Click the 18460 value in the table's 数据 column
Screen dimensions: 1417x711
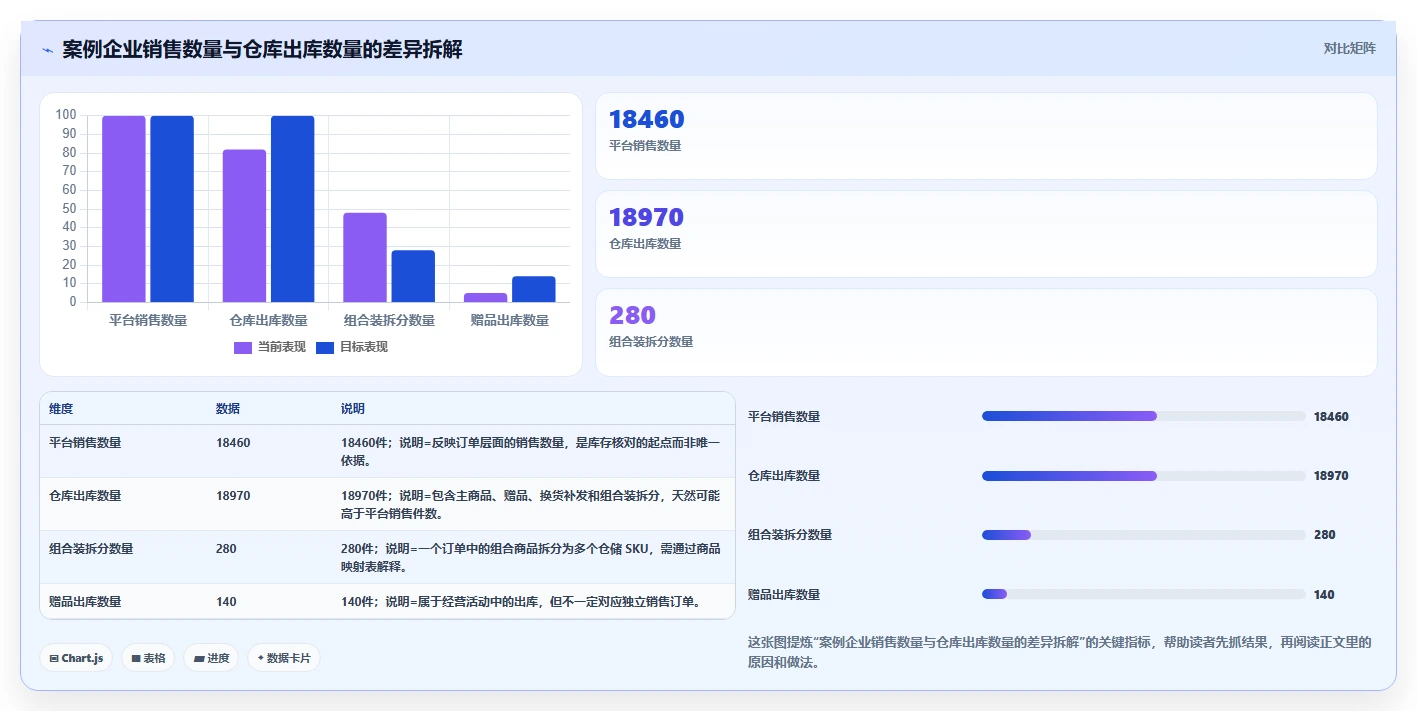point(233,442)
